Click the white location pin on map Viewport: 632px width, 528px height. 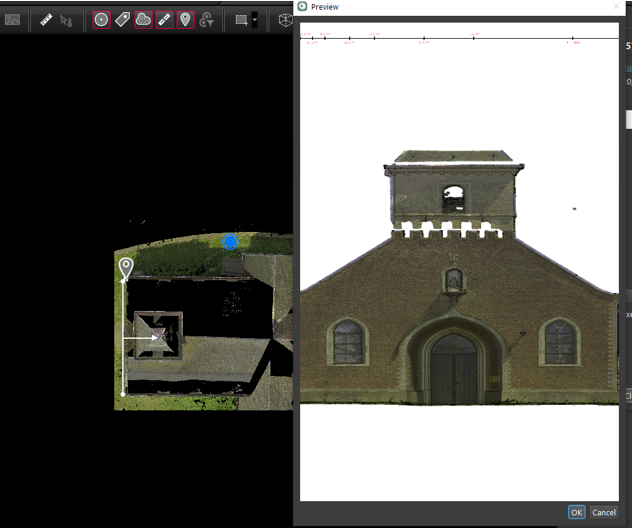point(125,267)
